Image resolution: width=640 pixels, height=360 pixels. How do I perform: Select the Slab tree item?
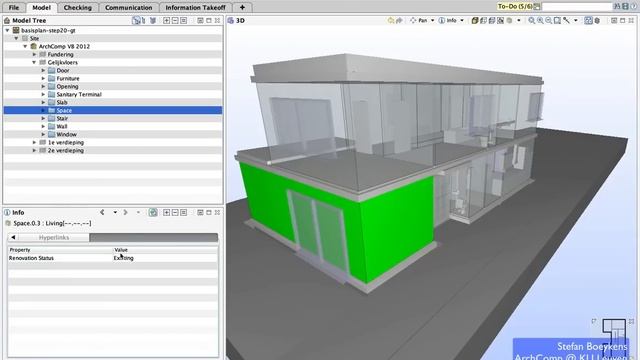click(62, 102)
